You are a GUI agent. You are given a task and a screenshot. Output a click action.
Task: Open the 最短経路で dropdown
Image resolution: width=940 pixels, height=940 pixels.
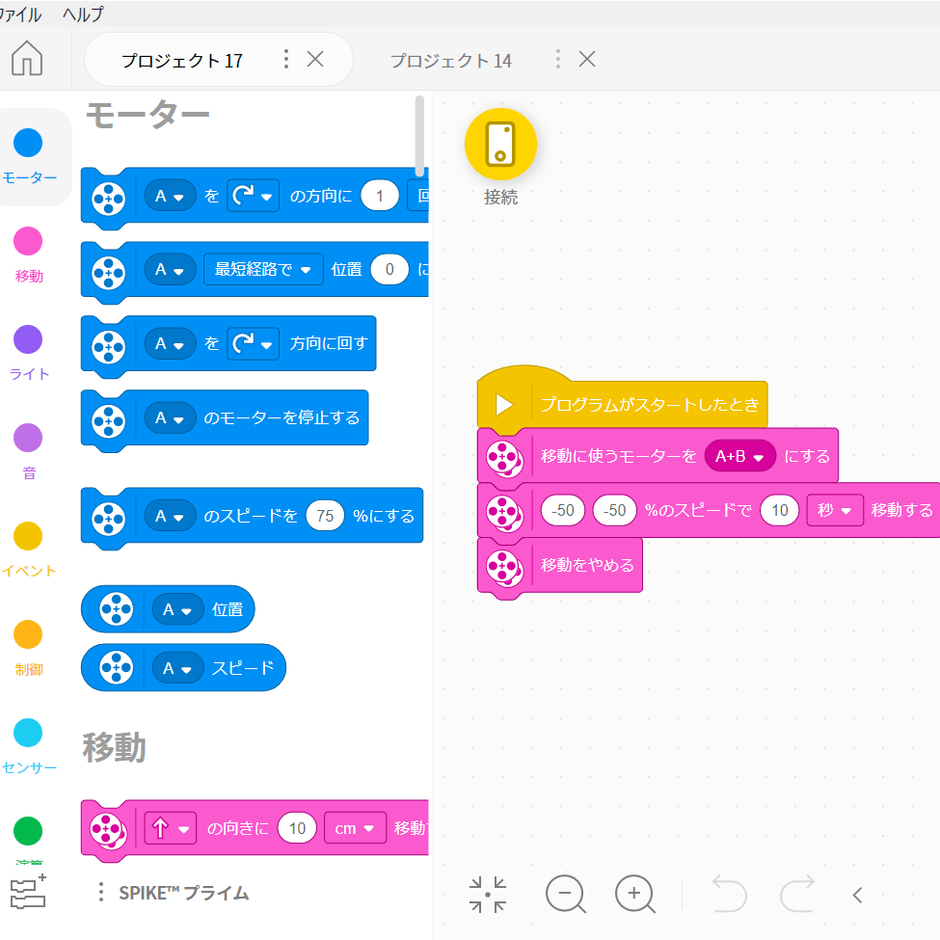click(x=263, y=269)
